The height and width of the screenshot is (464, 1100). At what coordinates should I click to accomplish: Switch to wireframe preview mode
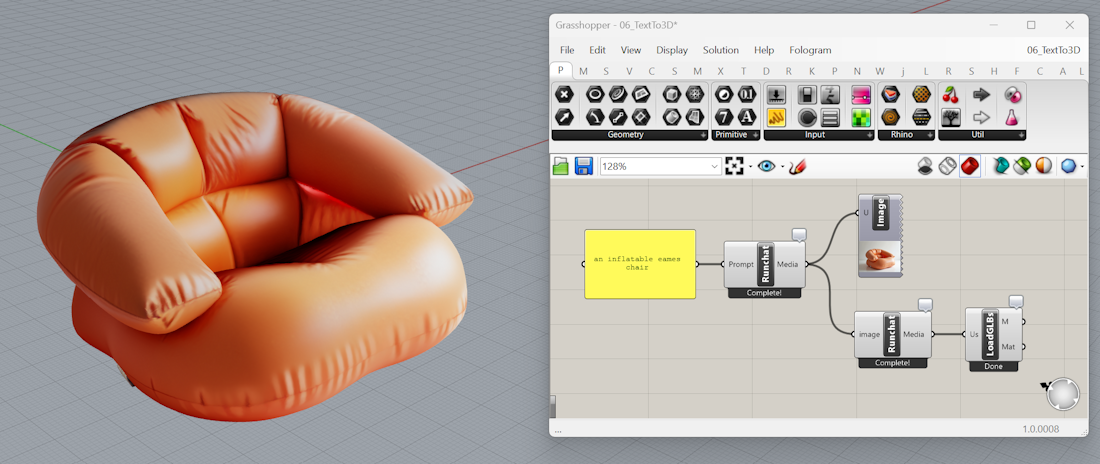(x=948, y=166)
